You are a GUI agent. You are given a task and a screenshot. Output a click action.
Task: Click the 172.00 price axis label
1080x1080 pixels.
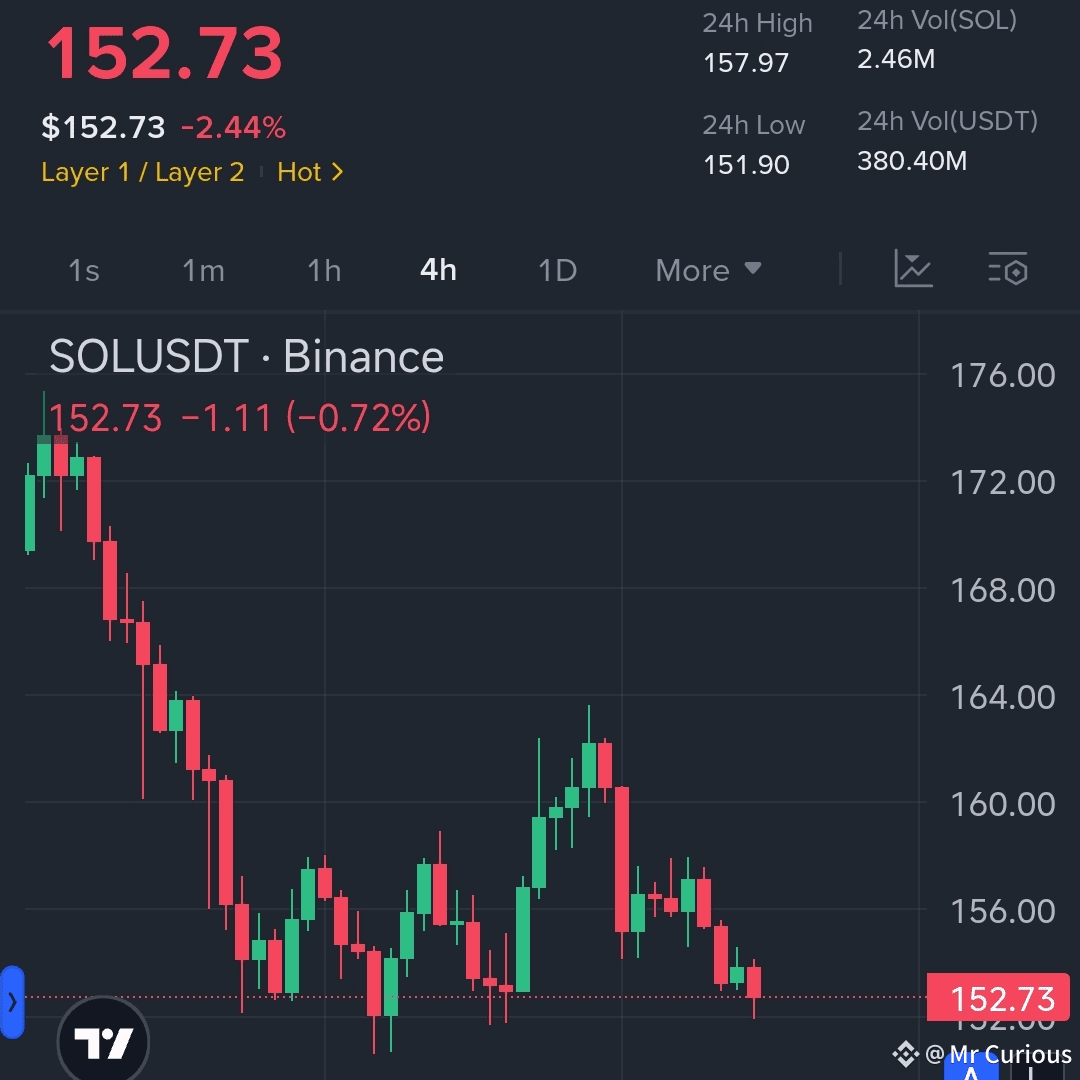point(1003,483)
